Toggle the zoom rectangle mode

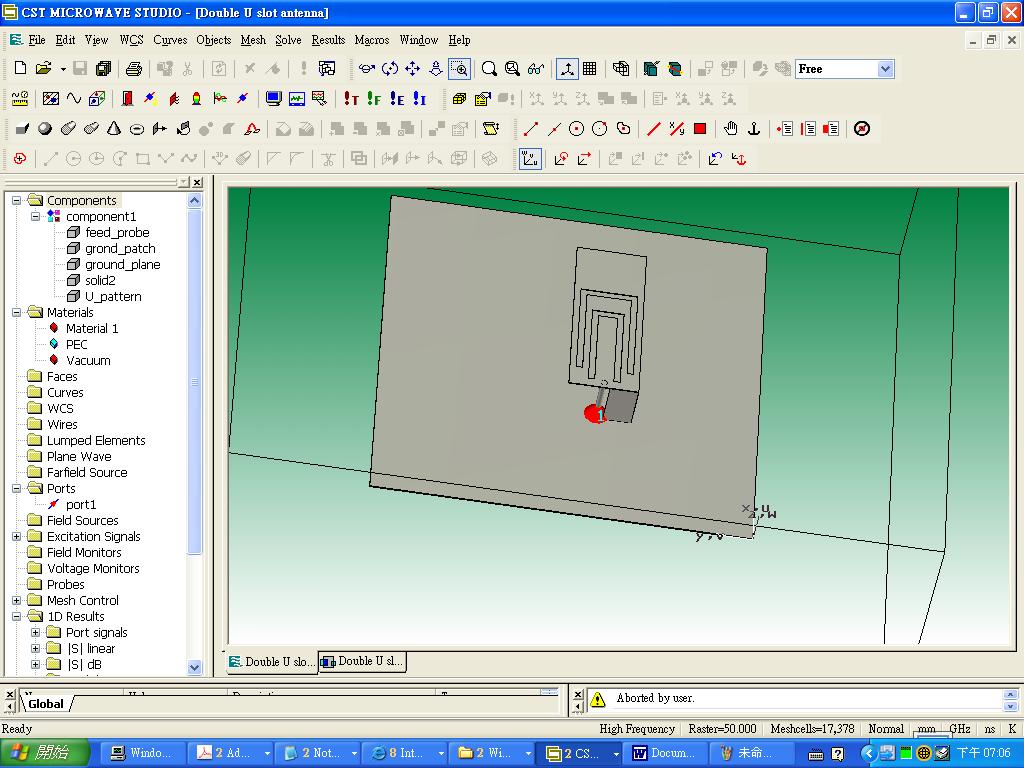(459, 69)
